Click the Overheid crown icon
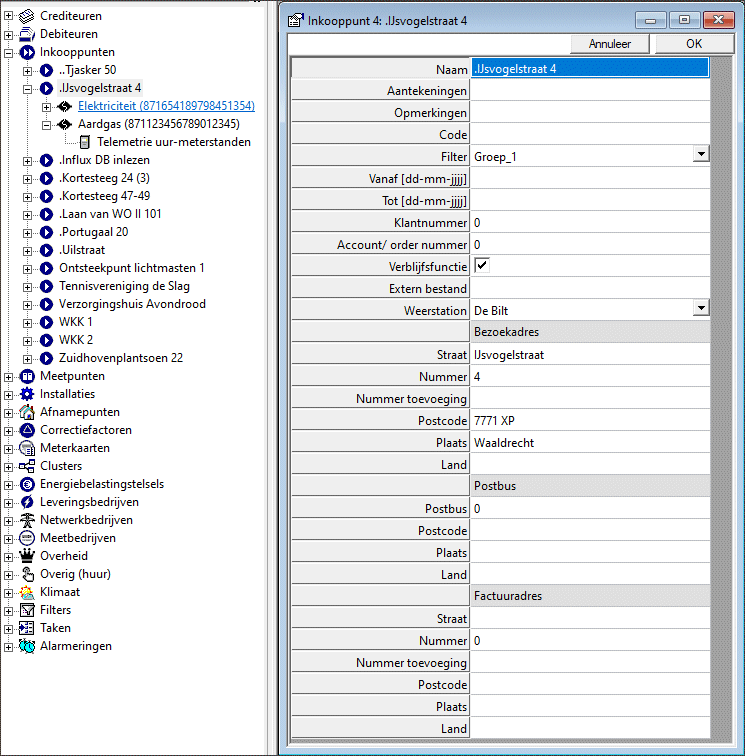This screenshot has height=756, width=745. pyautogui.click(x=27, y=556)
